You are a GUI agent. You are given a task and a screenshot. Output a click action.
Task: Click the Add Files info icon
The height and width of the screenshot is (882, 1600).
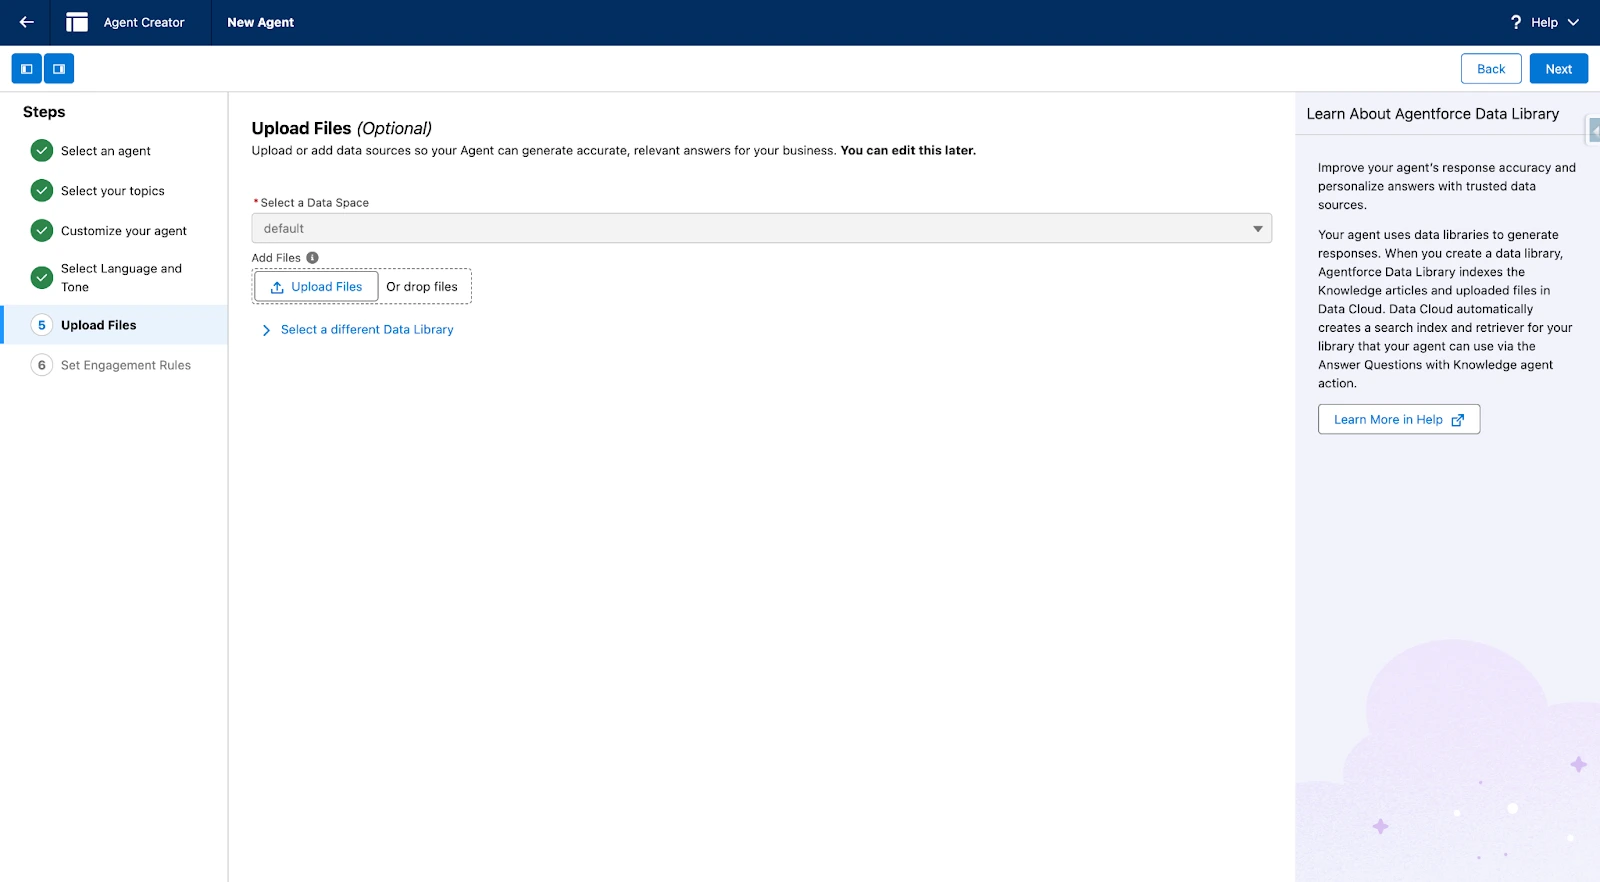(312, 258)
